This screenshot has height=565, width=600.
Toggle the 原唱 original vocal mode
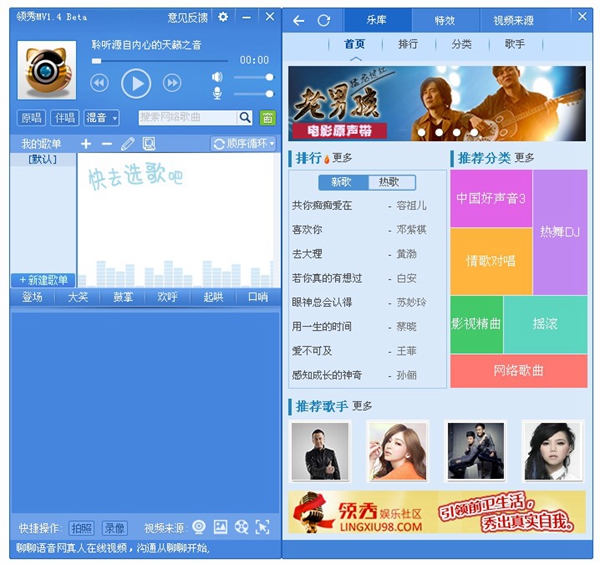tap(31, 118)
